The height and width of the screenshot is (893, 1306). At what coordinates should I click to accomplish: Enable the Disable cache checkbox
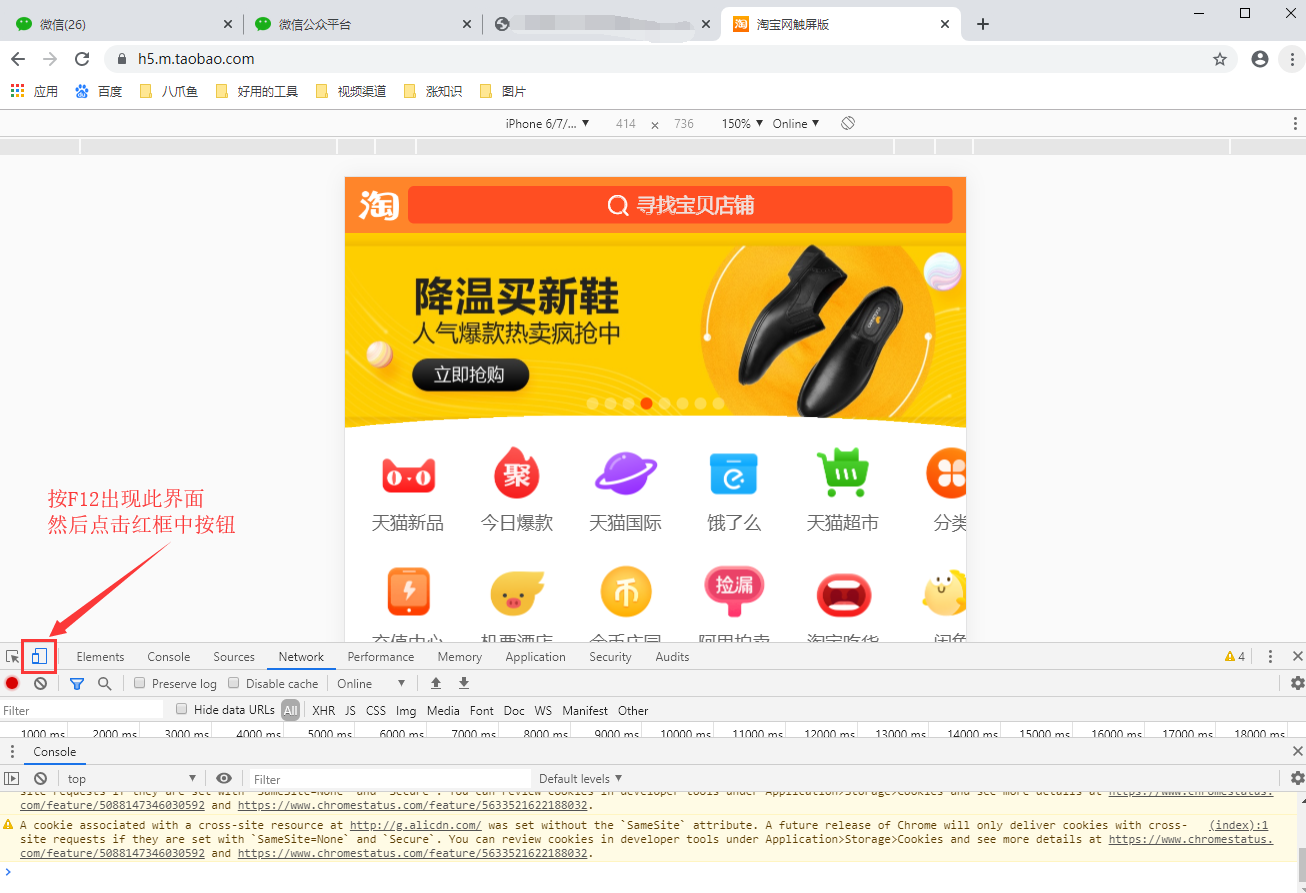(x=234, y=683)
